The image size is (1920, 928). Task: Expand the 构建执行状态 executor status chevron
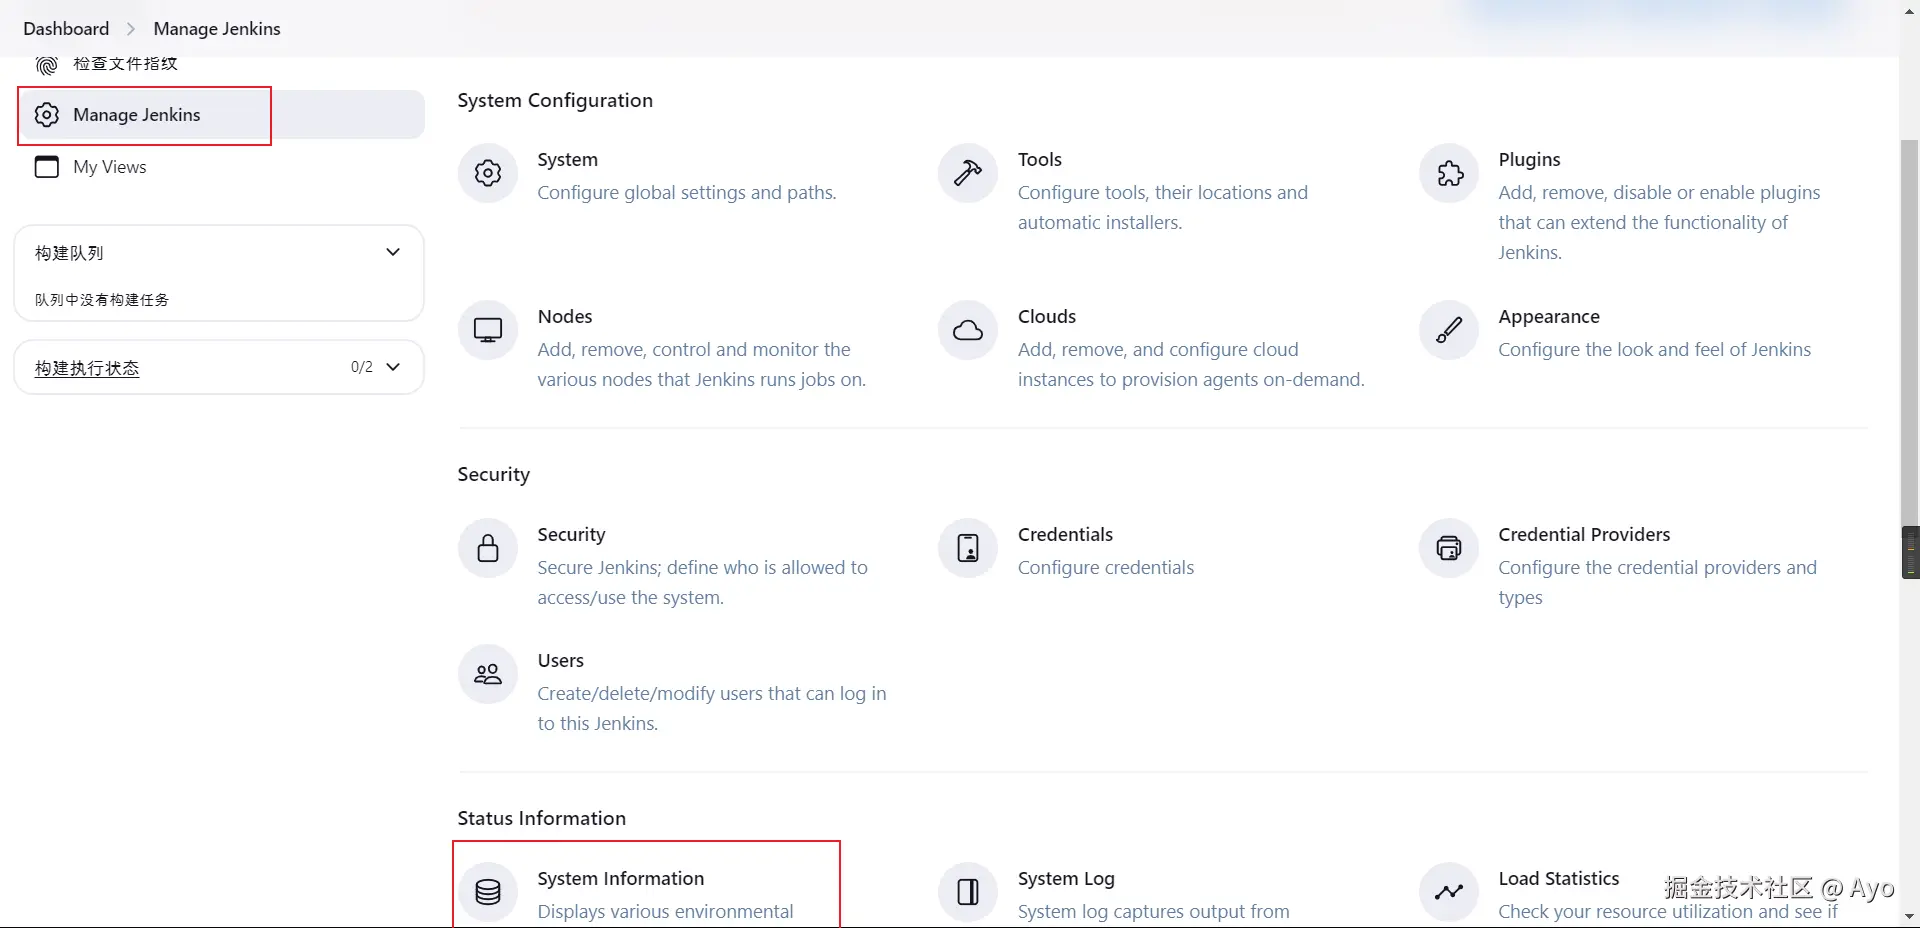(393, 367)
